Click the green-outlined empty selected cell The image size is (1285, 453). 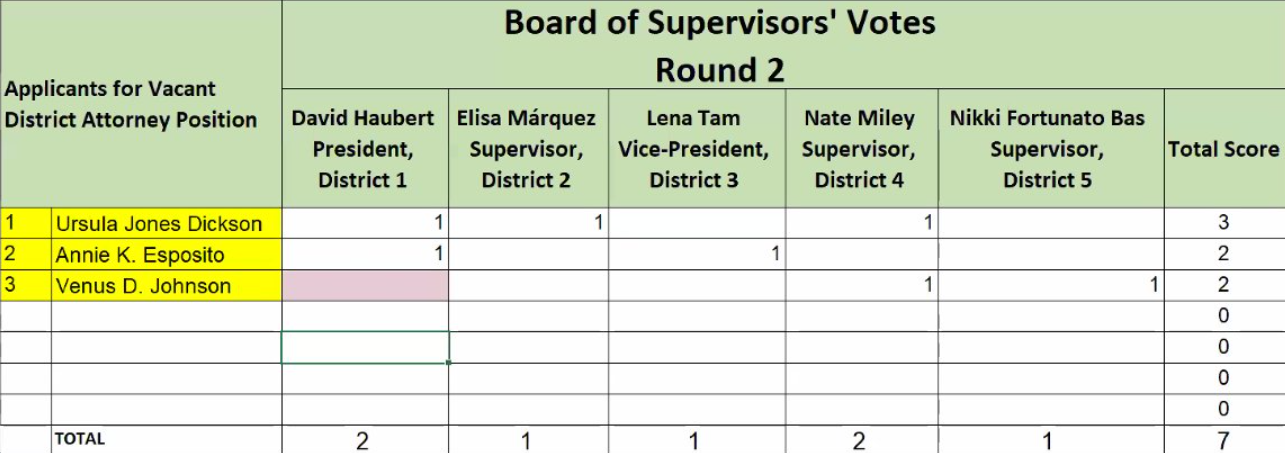[x=365, y=347]
